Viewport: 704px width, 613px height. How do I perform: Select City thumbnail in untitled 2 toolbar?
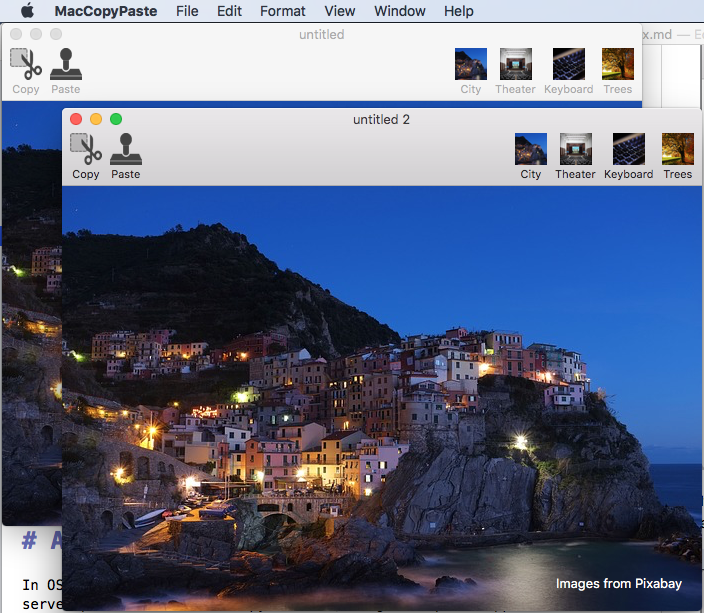click(x=531, y=149)
